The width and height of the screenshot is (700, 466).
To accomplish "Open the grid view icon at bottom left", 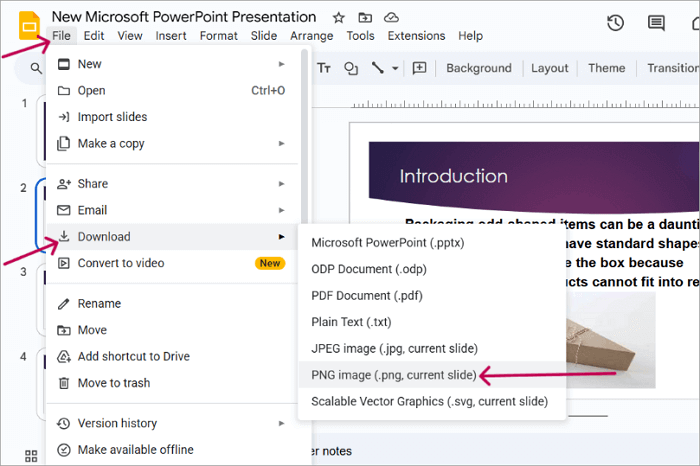I will coord(31,456).
